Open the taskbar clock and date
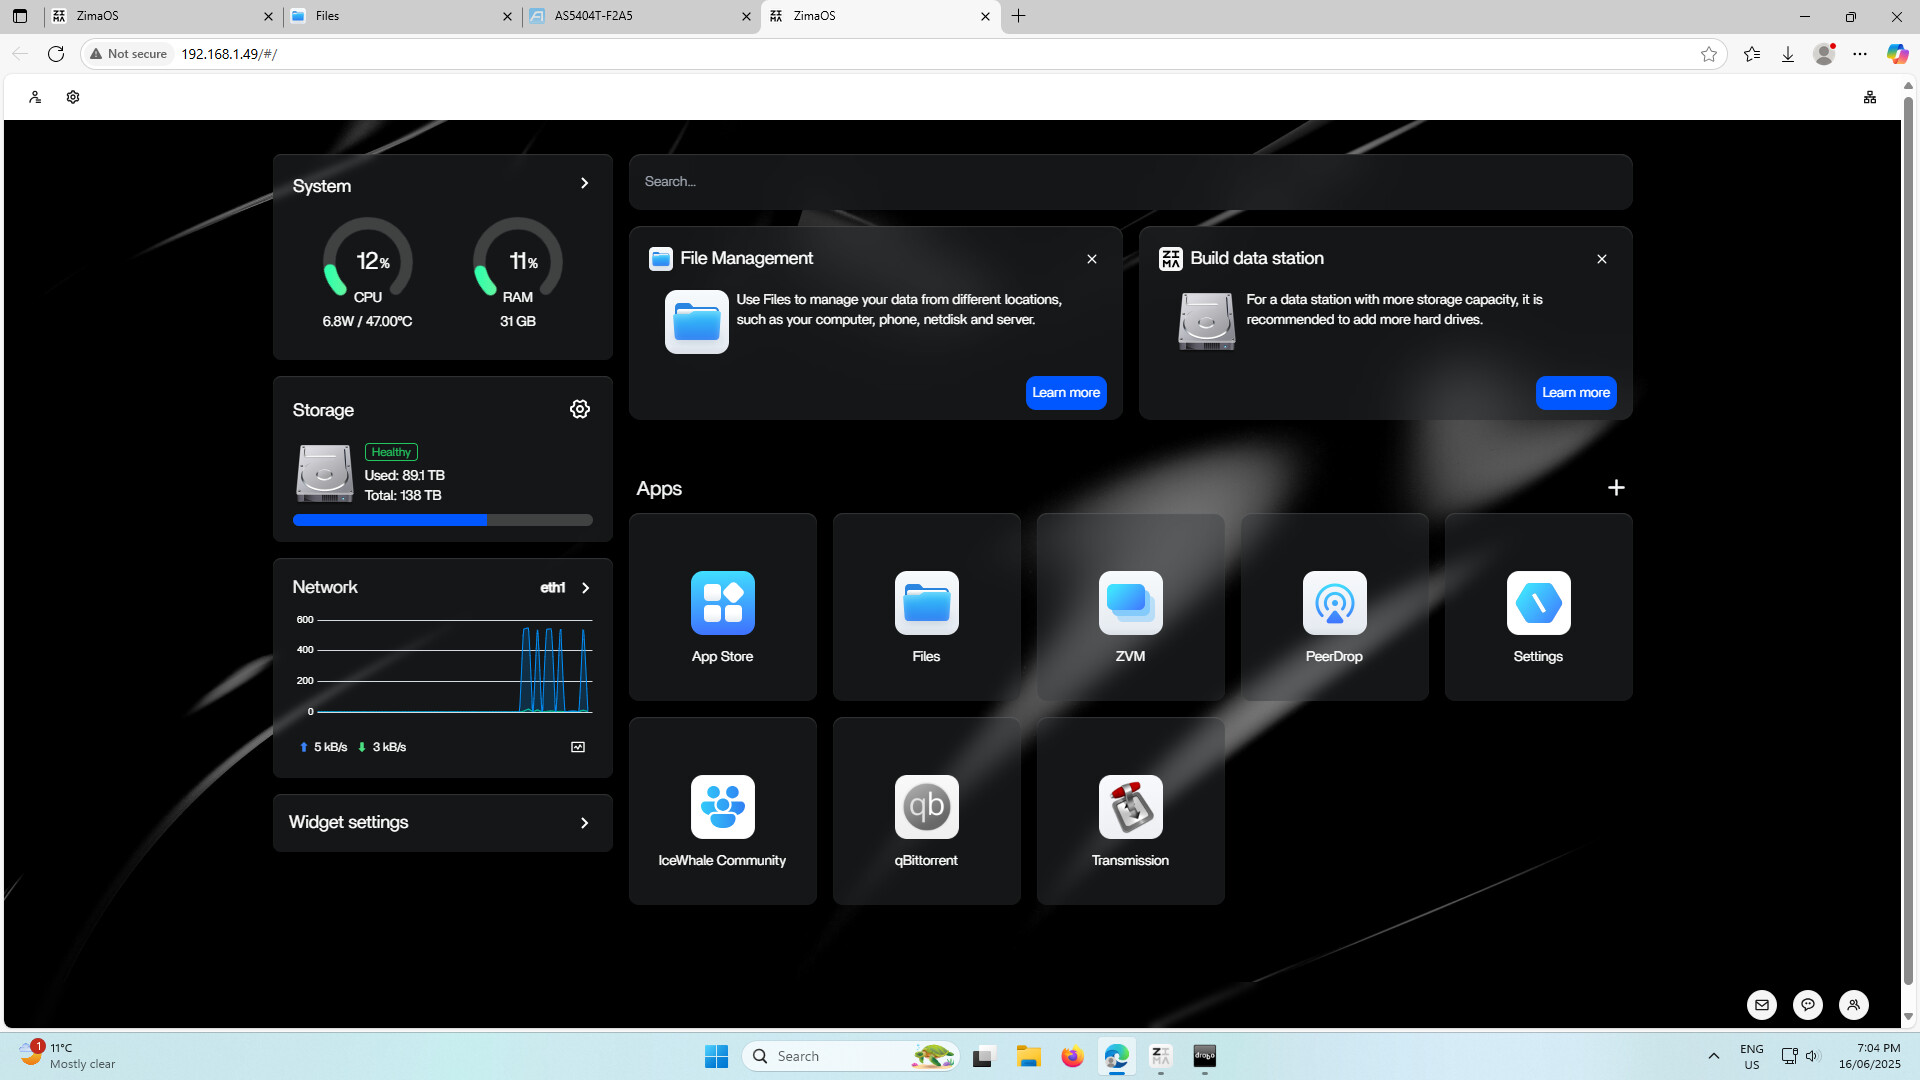The image size is (1920, 1080). coord(1870,1056)
